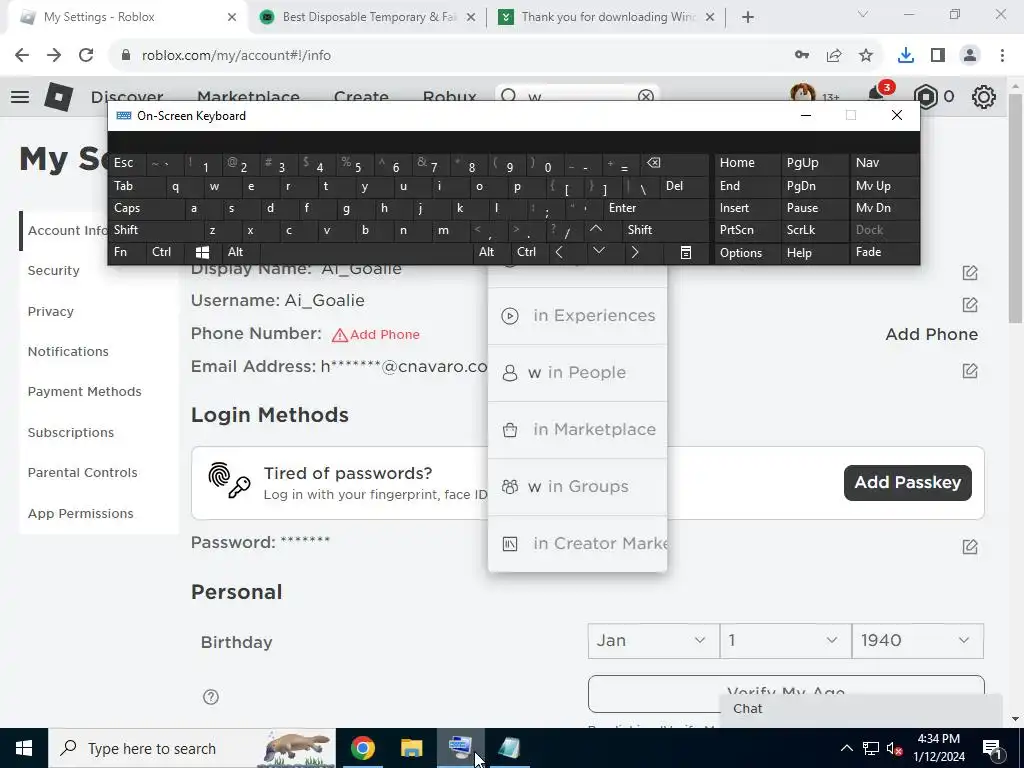Image resolution: width=1024 pixels, height=768 pixels.
Task: Open Payment Methods in the settings sidebar
Action: tap(84, 392)
